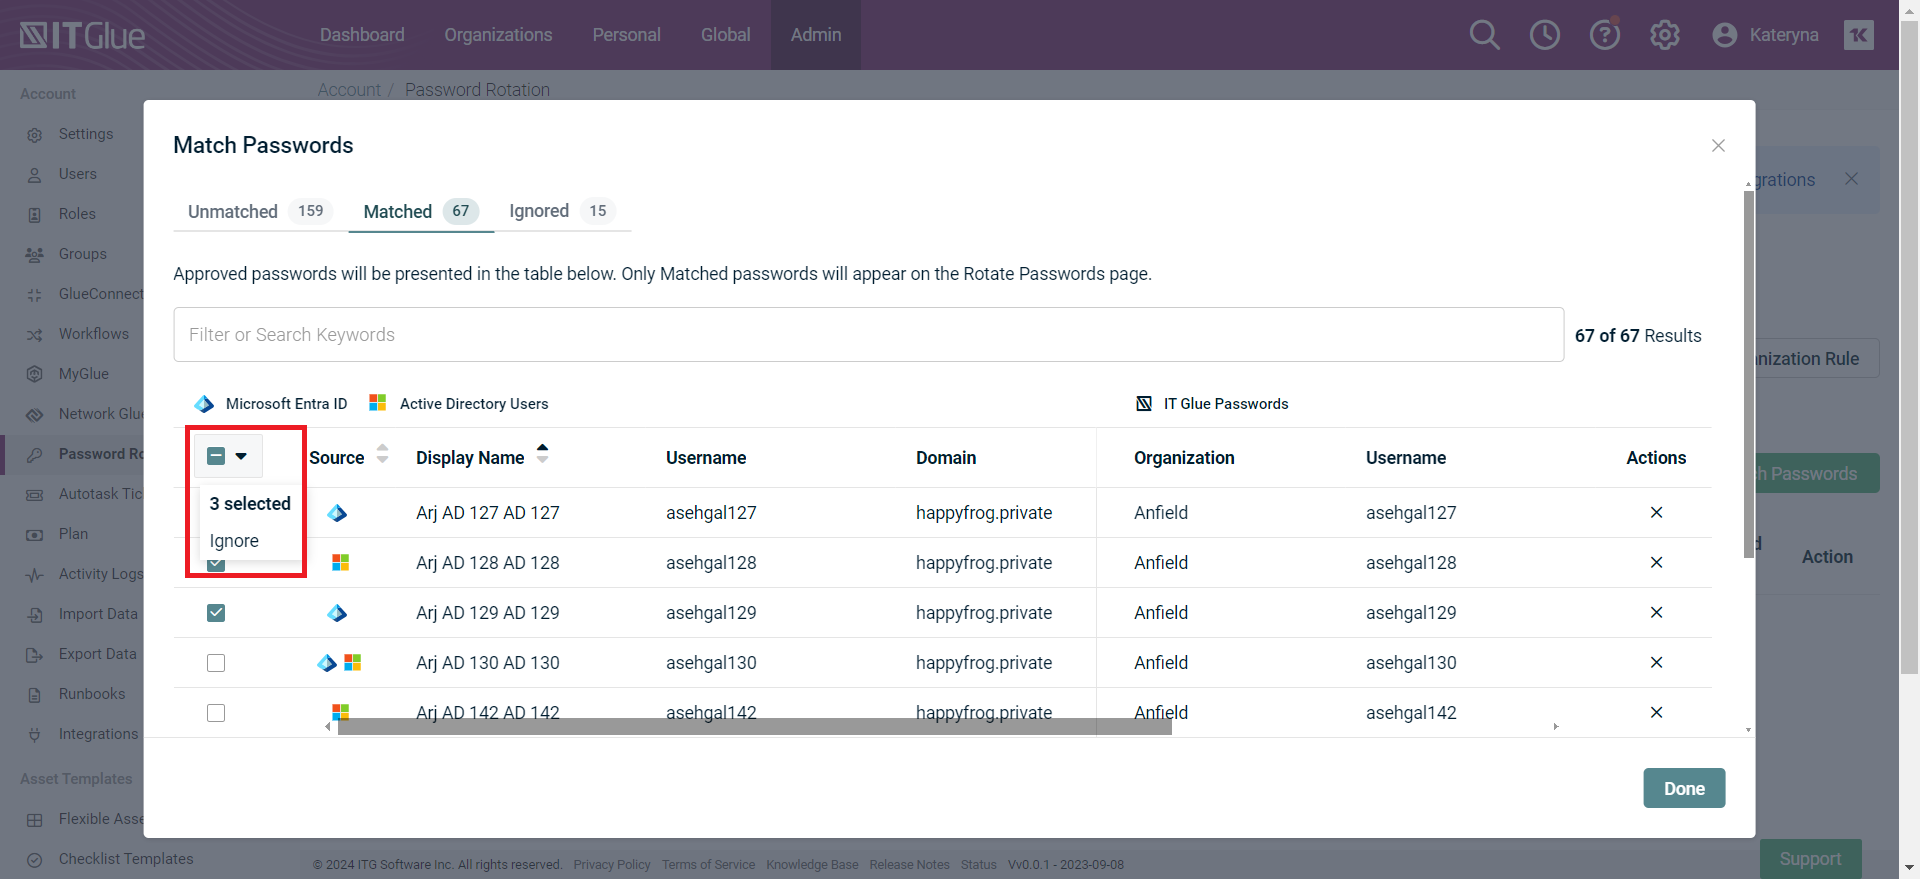The image size is (1920, 879).
Task: Open recent history clock icon
Action: [1544, 35]
